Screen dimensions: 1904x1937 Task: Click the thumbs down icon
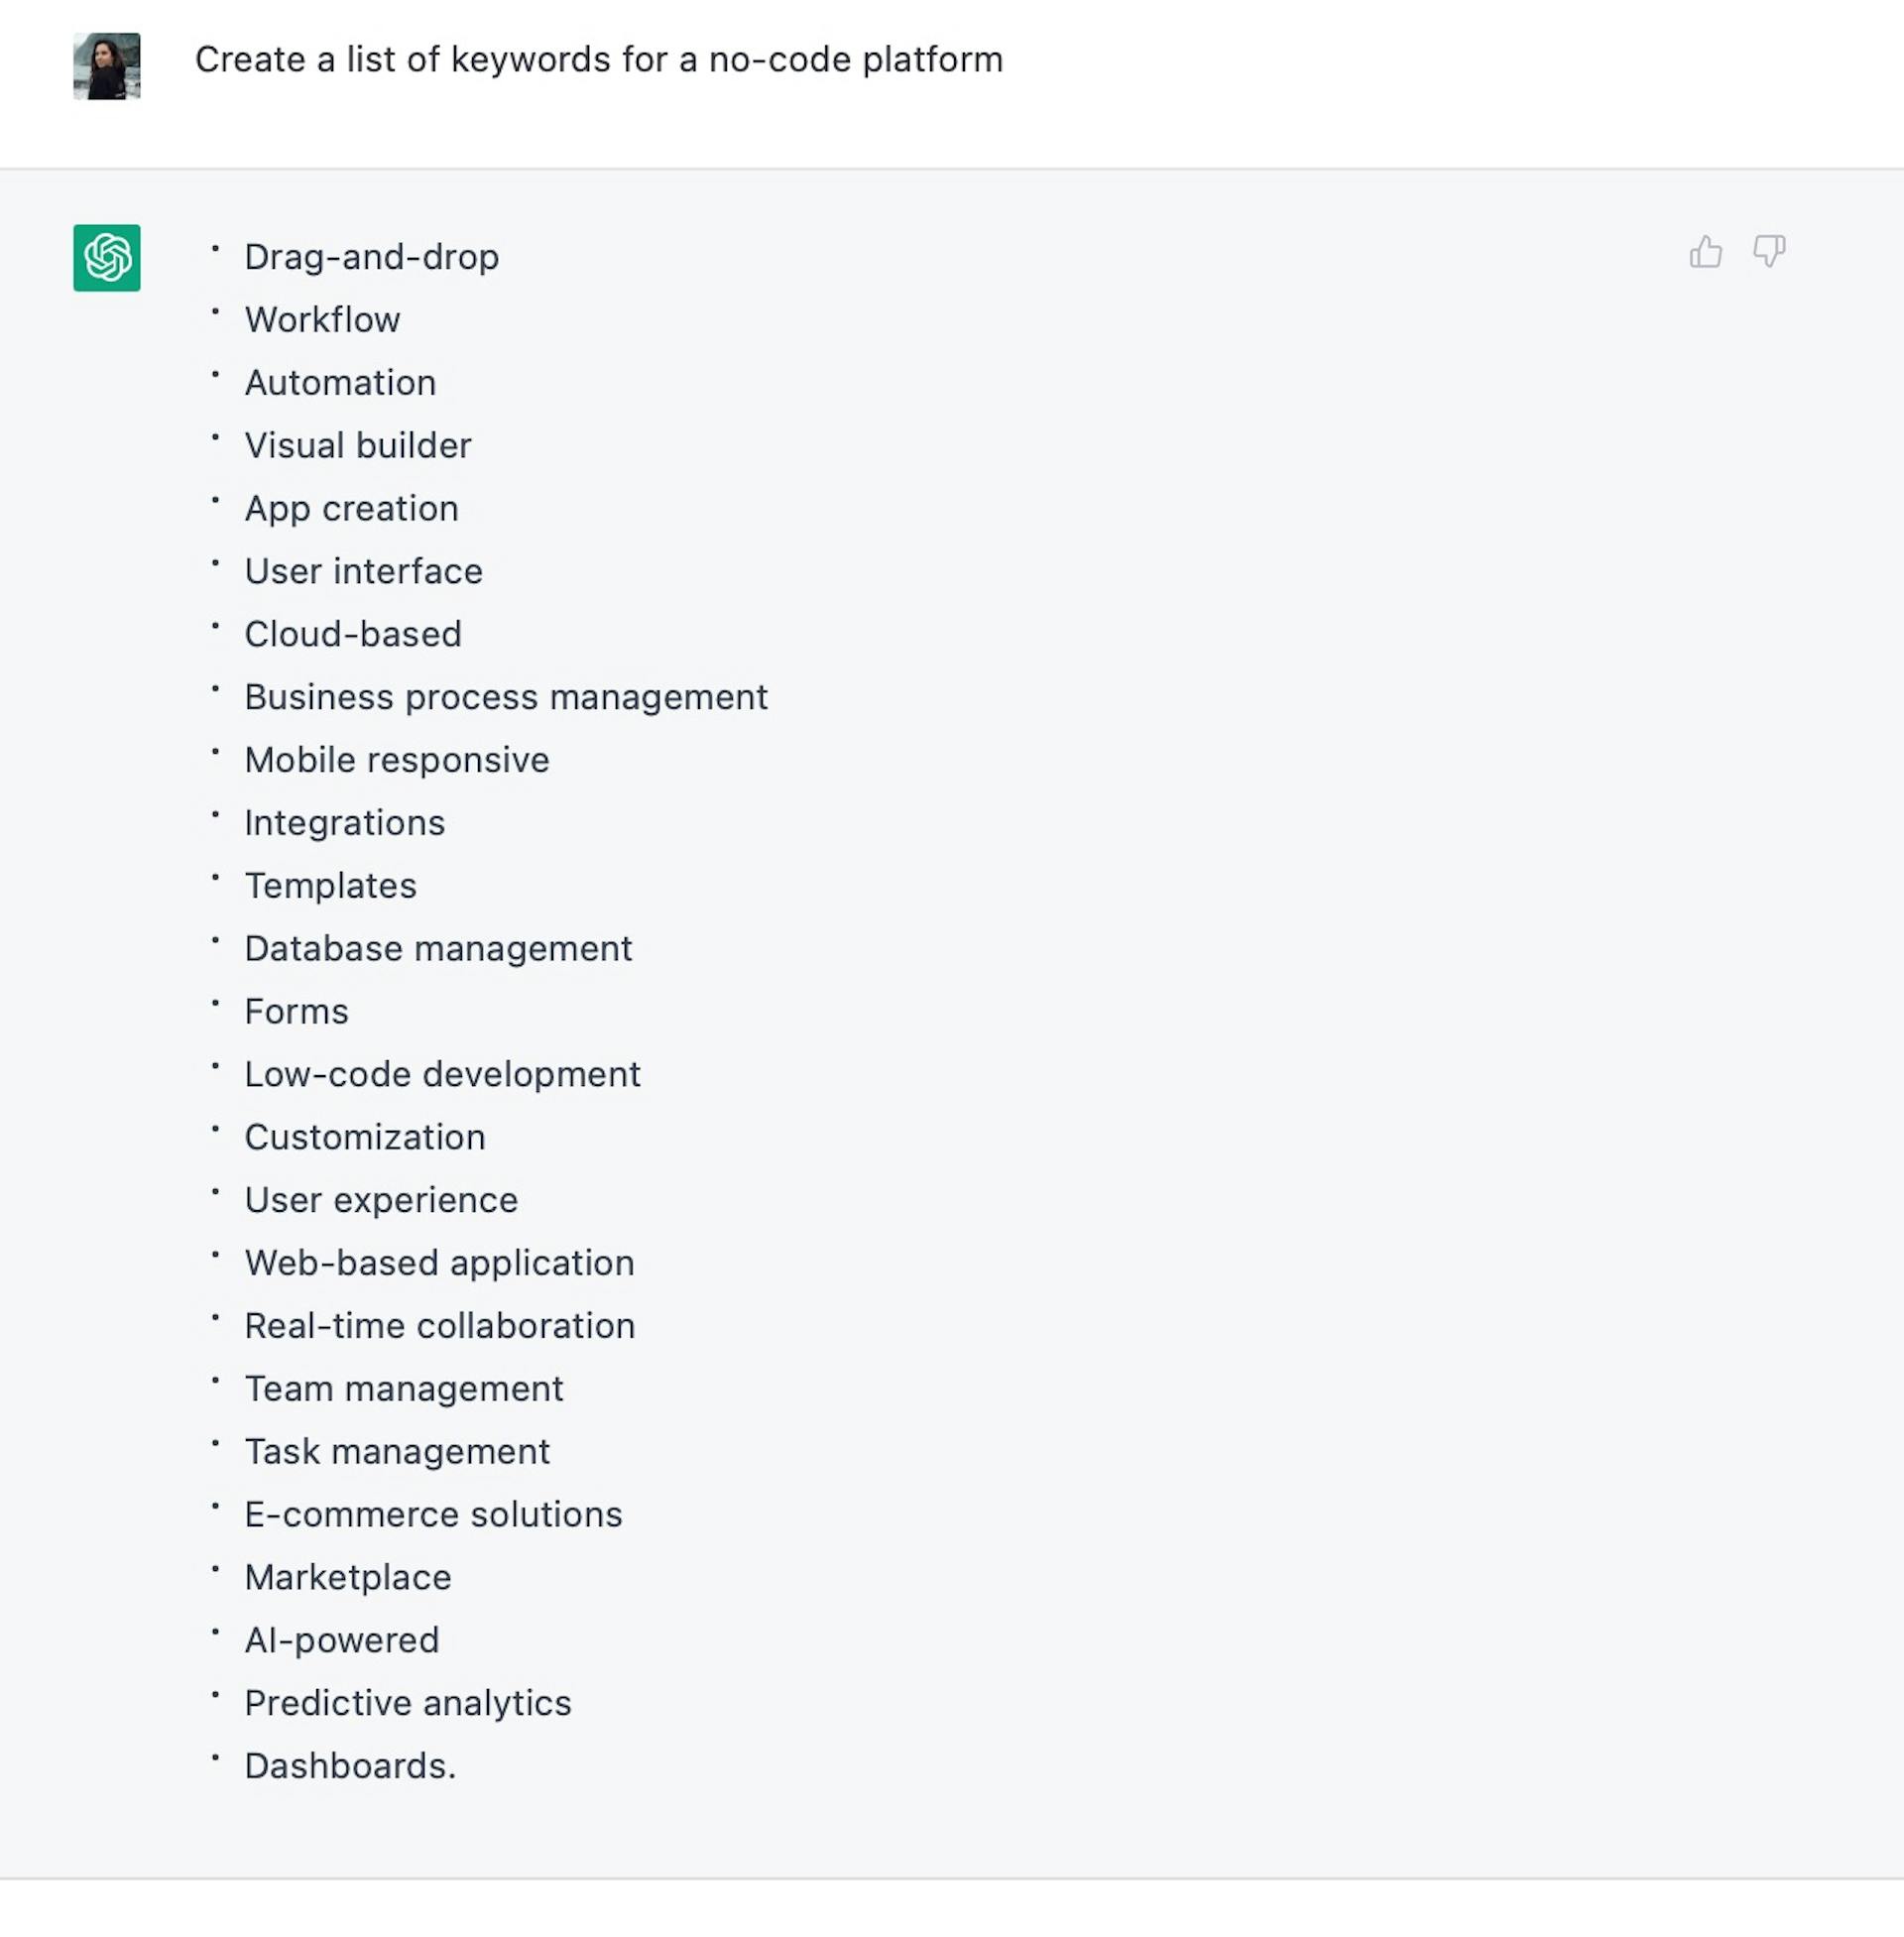pos(1768,252)
